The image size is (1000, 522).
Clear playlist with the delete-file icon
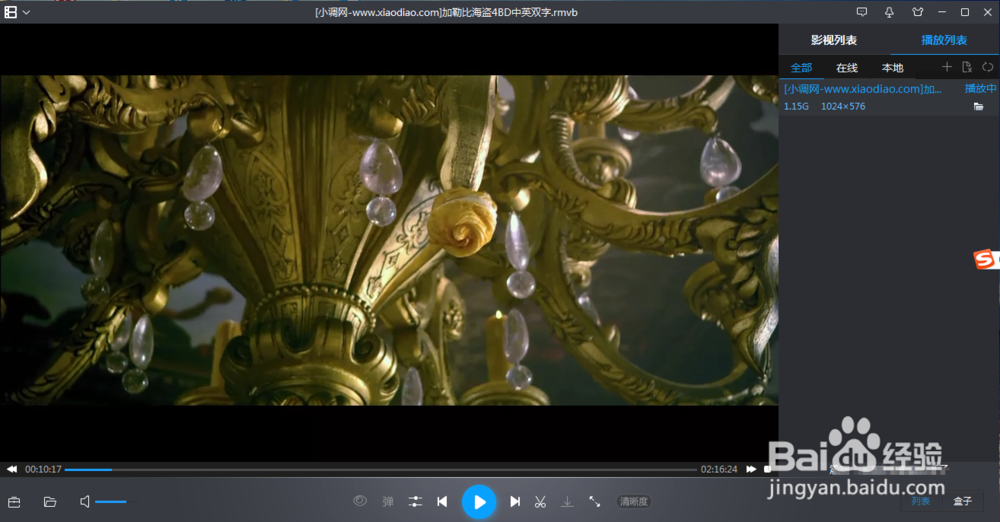click(x=967, y=67)
